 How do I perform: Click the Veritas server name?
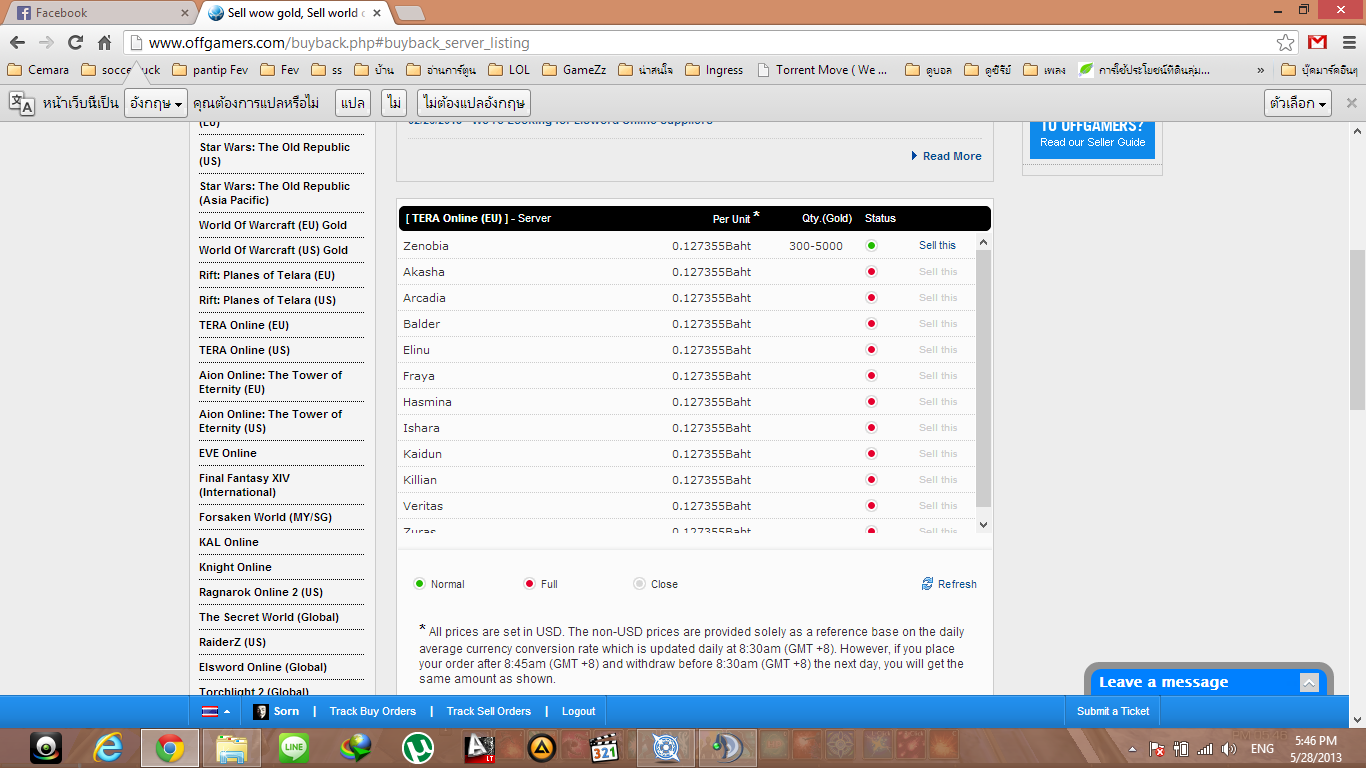423,506
